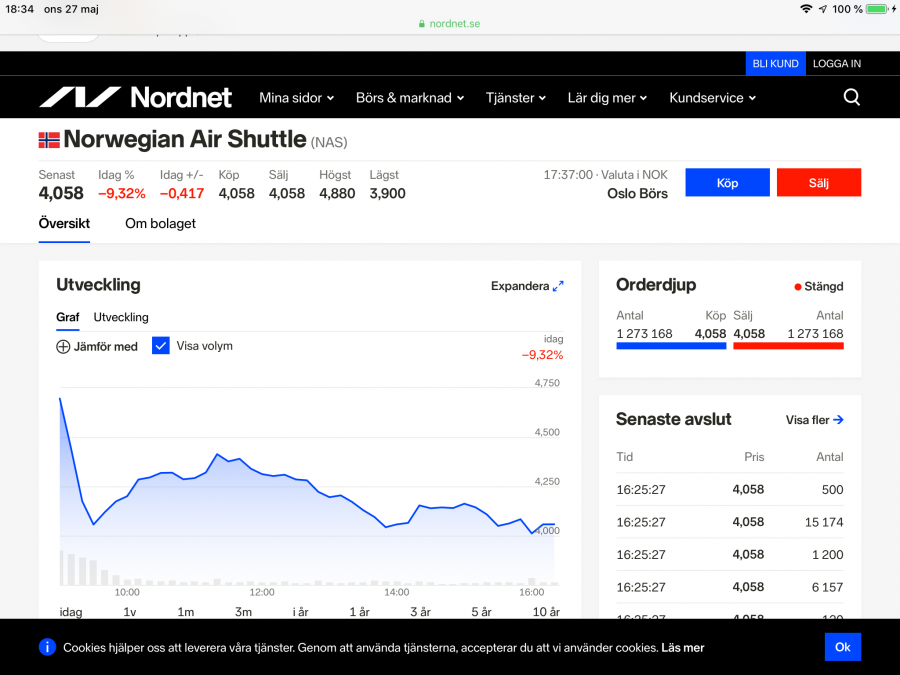Click the Nordnet logo
This screenshot has width=900, height=675.
click(135, 97)
